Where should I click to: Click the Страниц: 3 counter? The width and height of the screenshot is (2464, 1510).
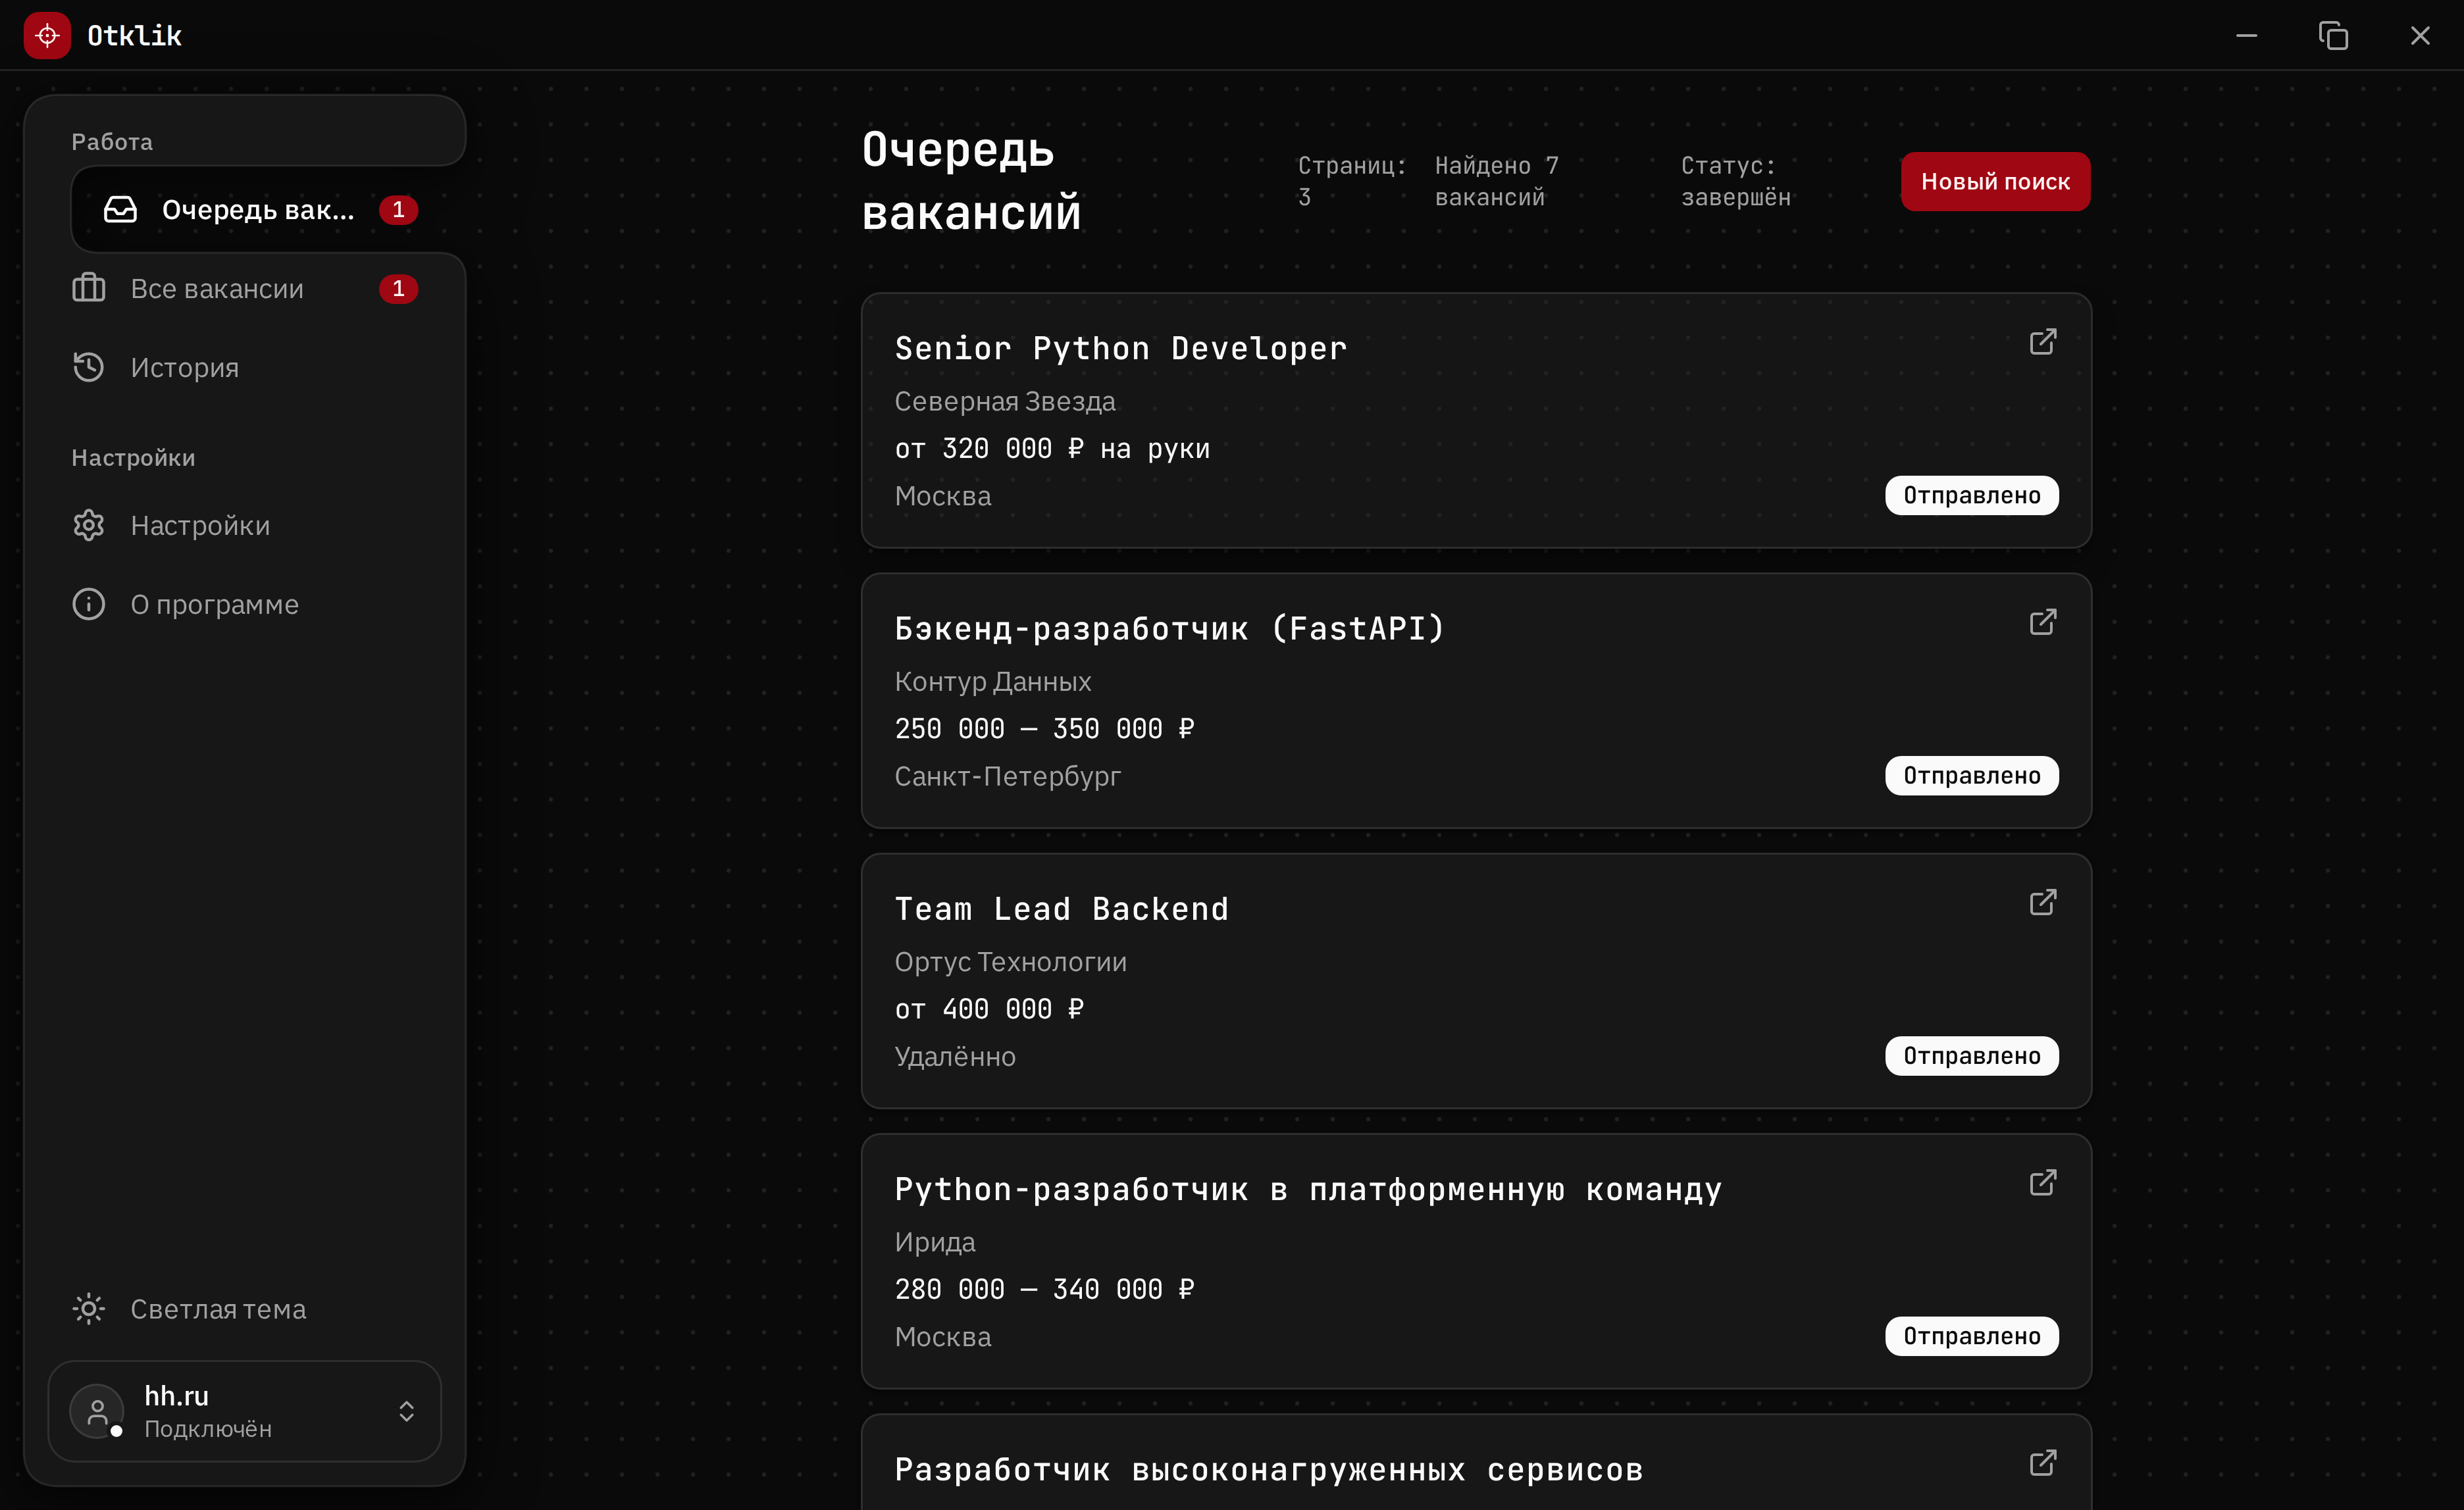point(1351,181)
